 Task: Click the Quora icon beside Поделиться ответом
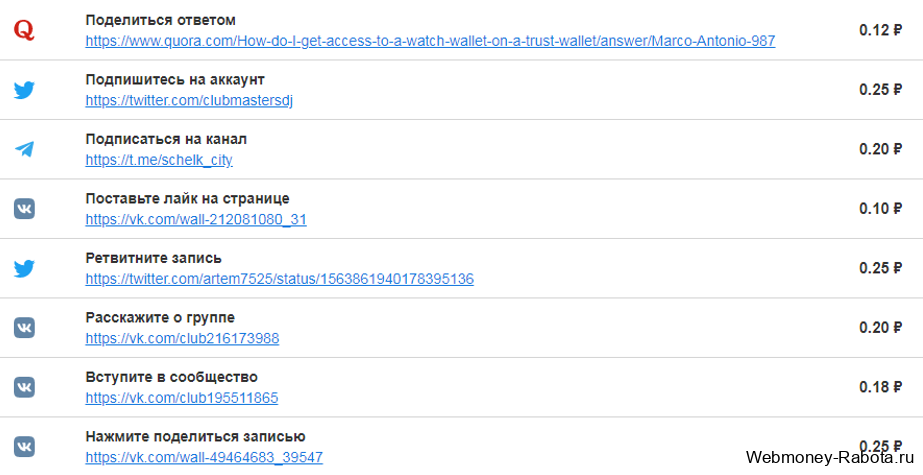pyautogui.click(x=24, y=30)
